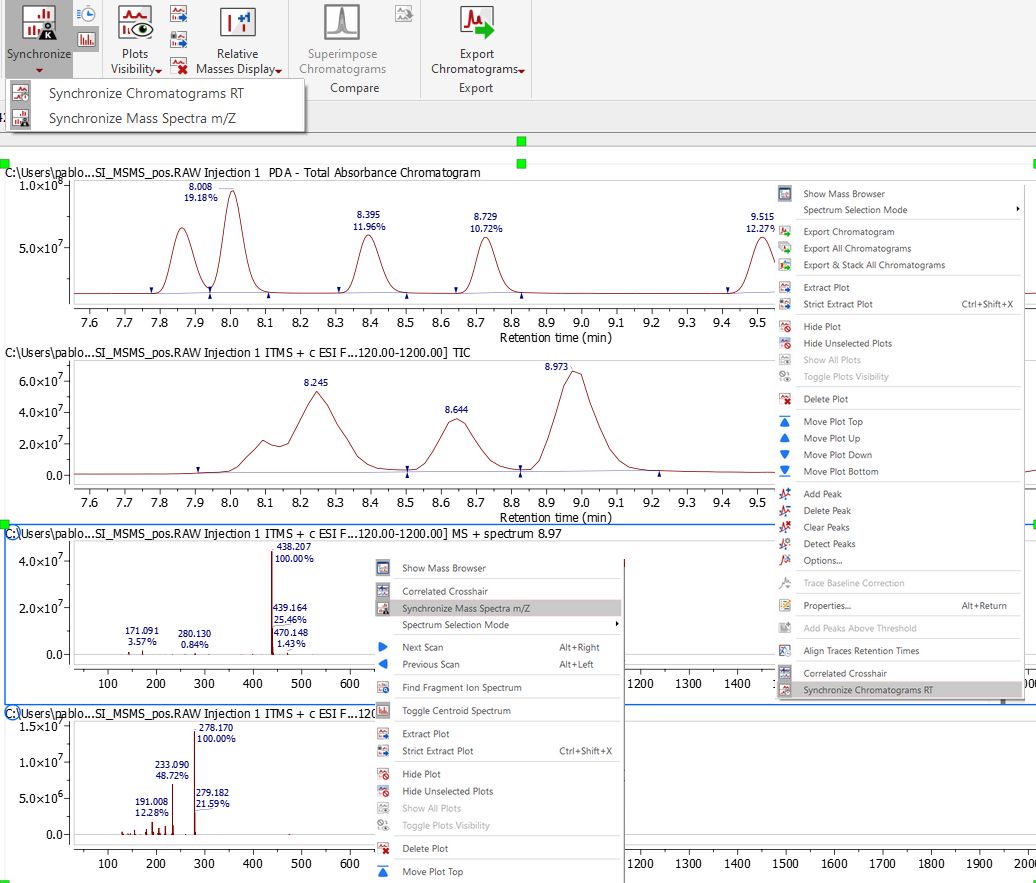
Task: Click Export Chromatogram icon in context menu
Action: (x=785, y=231)
